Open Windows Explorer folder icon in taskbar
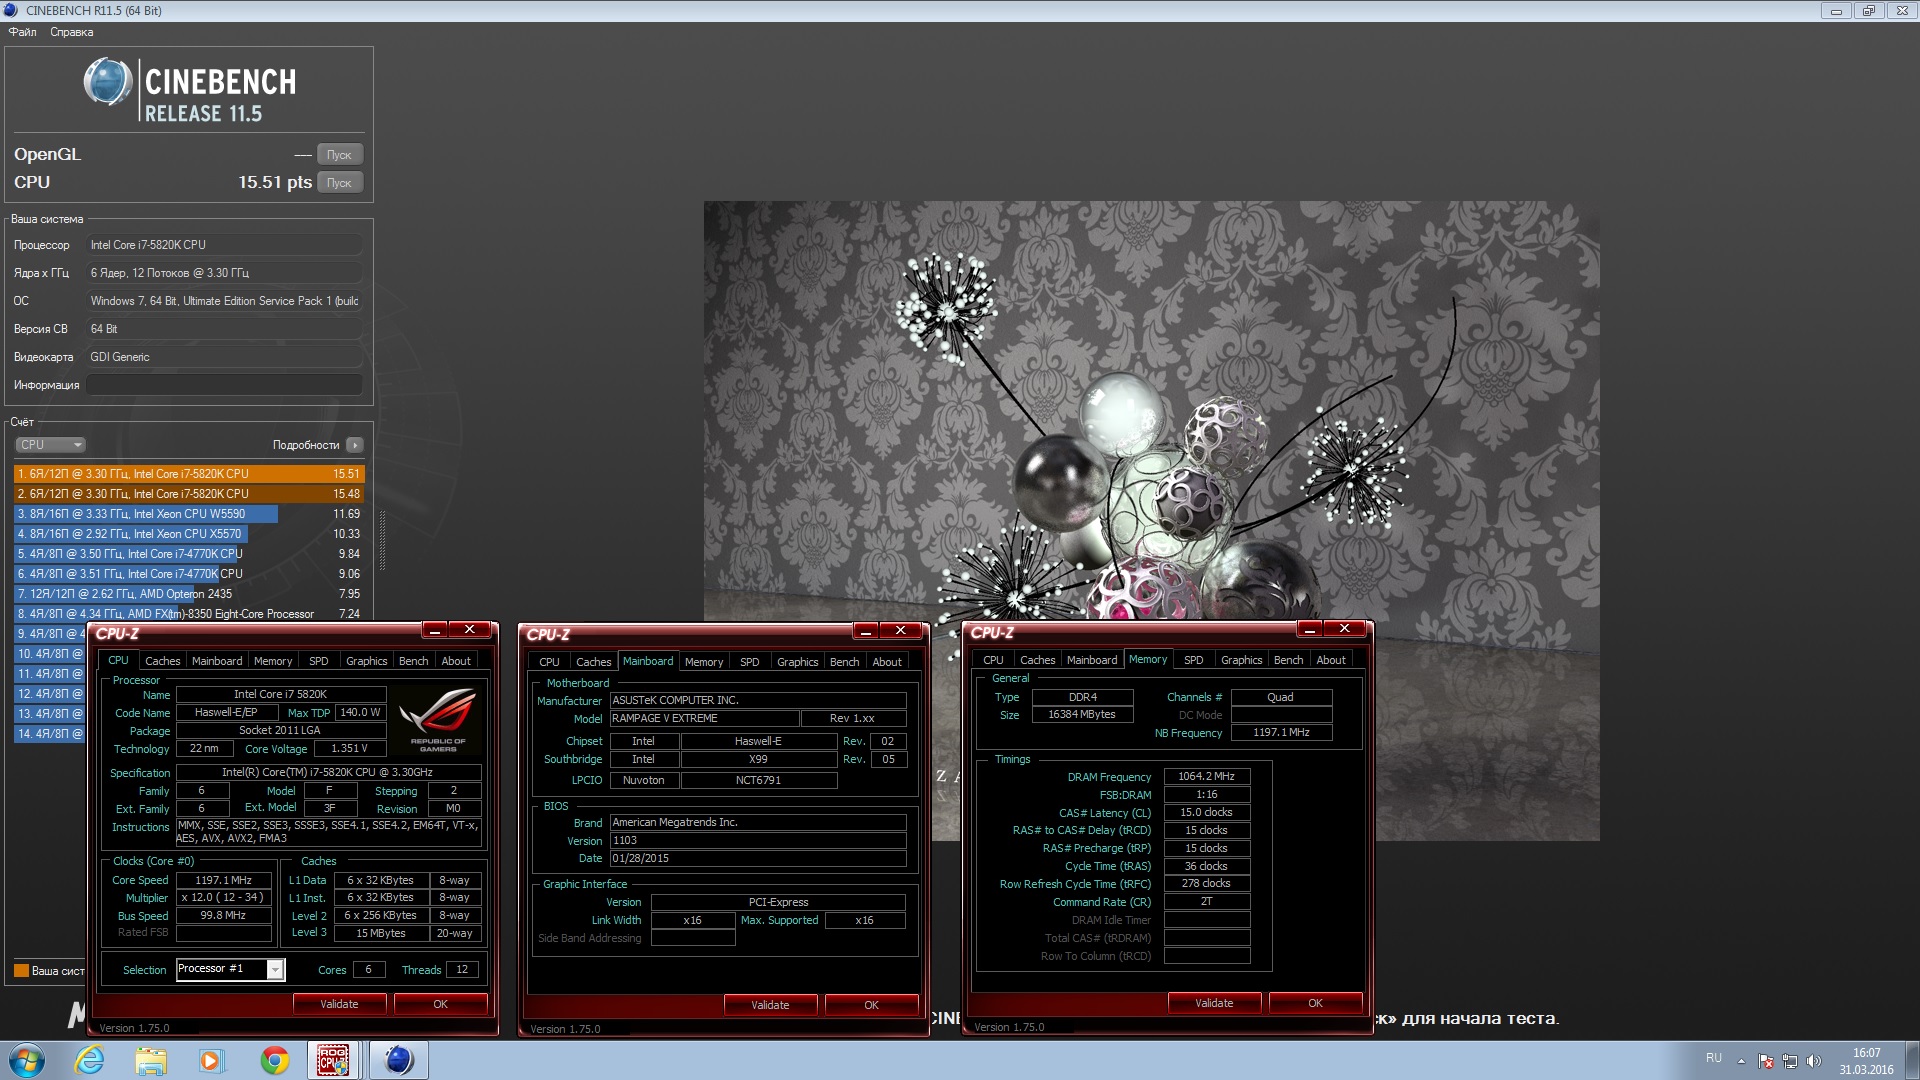This screenshot has width=1920, height=1080. (x=151, y=1060)
